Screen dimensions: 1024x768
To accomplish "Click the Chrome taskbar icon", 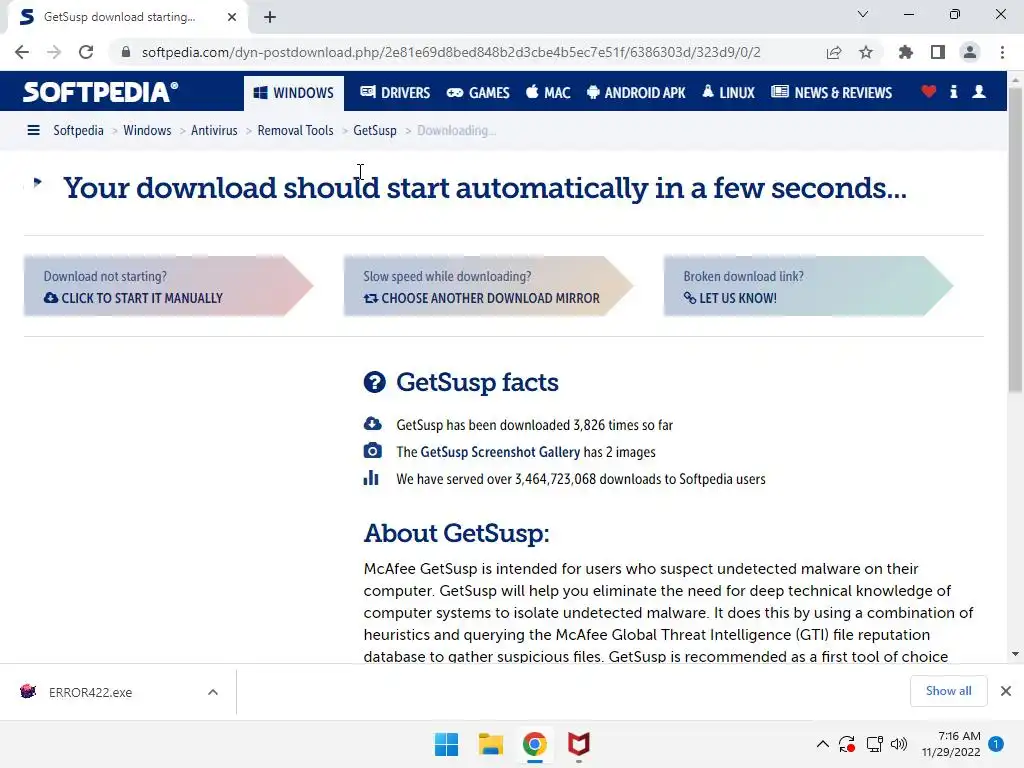I will coord(535,744).
